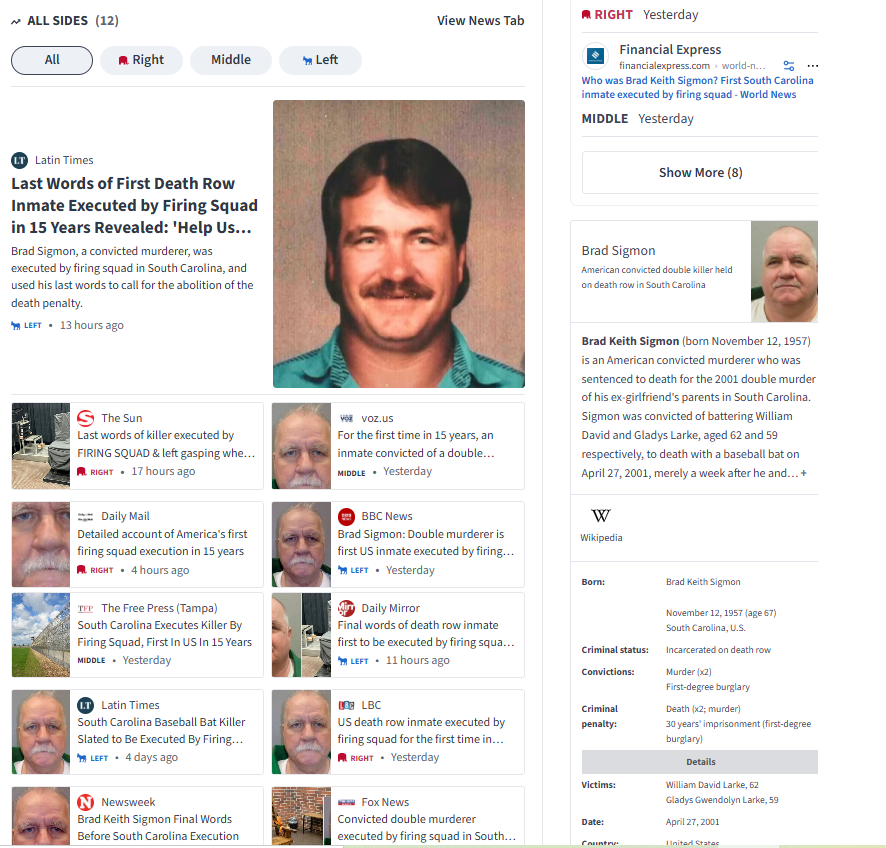Viewport: 886px width, 848px height.
Task: Click the Latin Times logo above the featured headline
Action: tap(20, 160)
